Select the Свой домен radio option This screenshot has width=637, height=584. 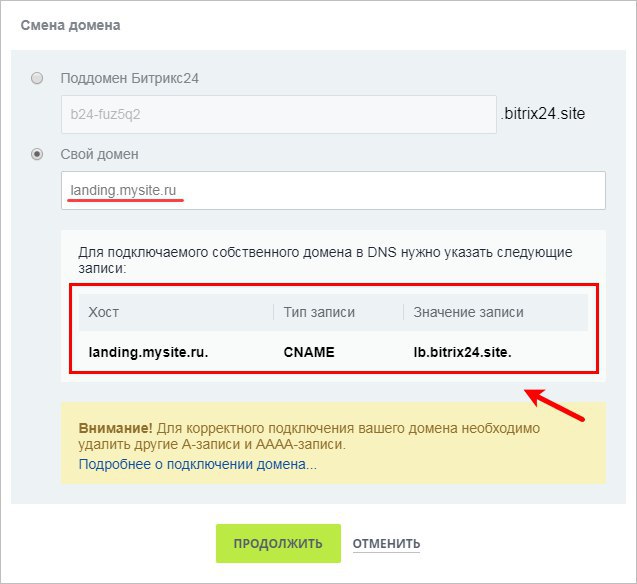click(37, 154)
